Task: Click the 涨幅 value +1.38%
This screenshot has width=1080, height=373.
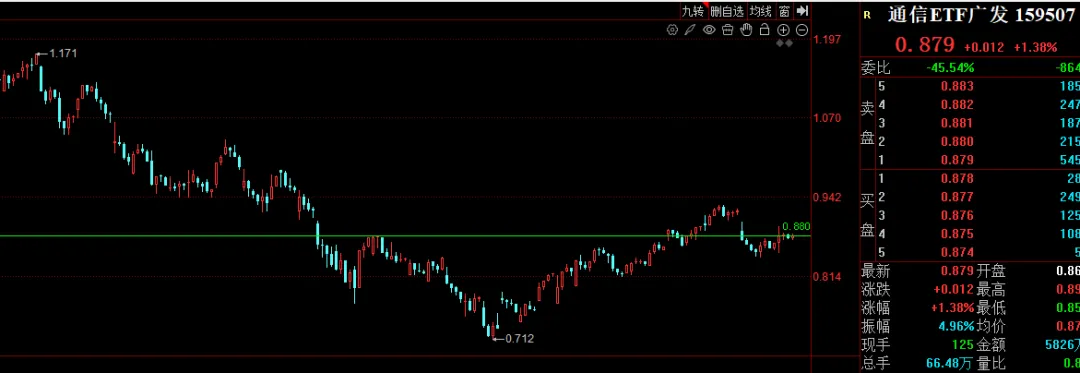Action: [953, 308]
